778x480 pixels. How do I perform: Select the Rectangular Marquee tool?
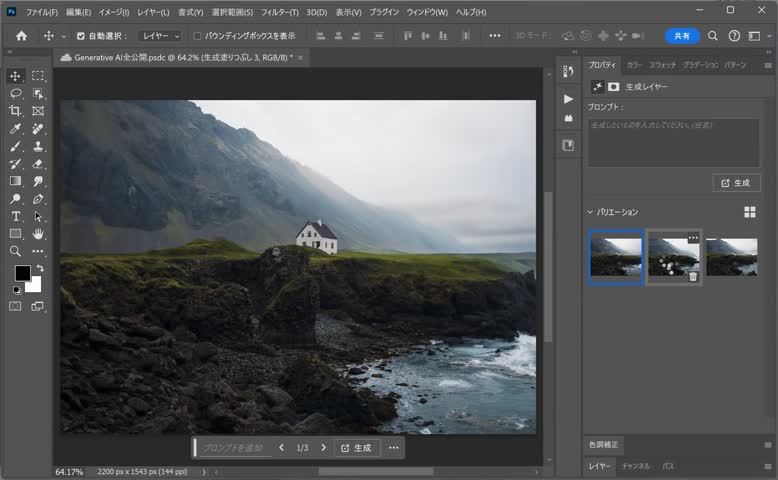tap(38, 76)
